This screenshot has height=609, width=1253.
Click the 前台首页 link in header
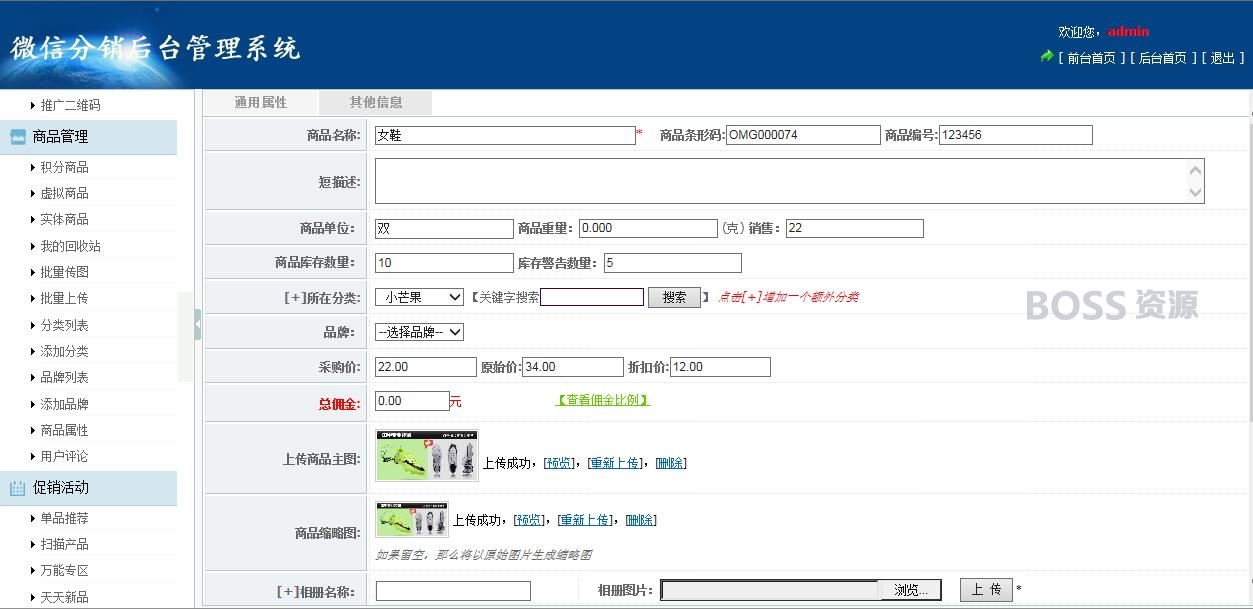point(1091,58)
